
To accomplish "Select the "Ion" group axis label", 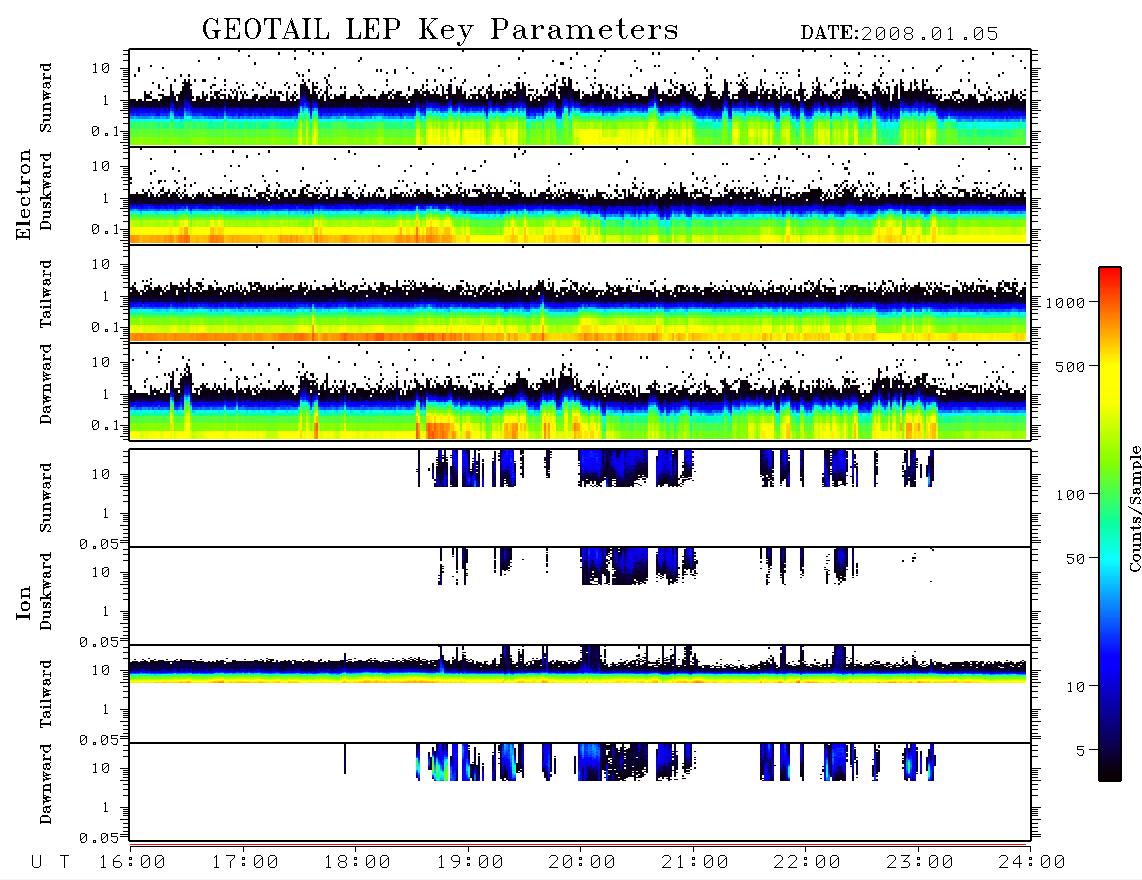I will pyautogui.click(x=23, y=602).
